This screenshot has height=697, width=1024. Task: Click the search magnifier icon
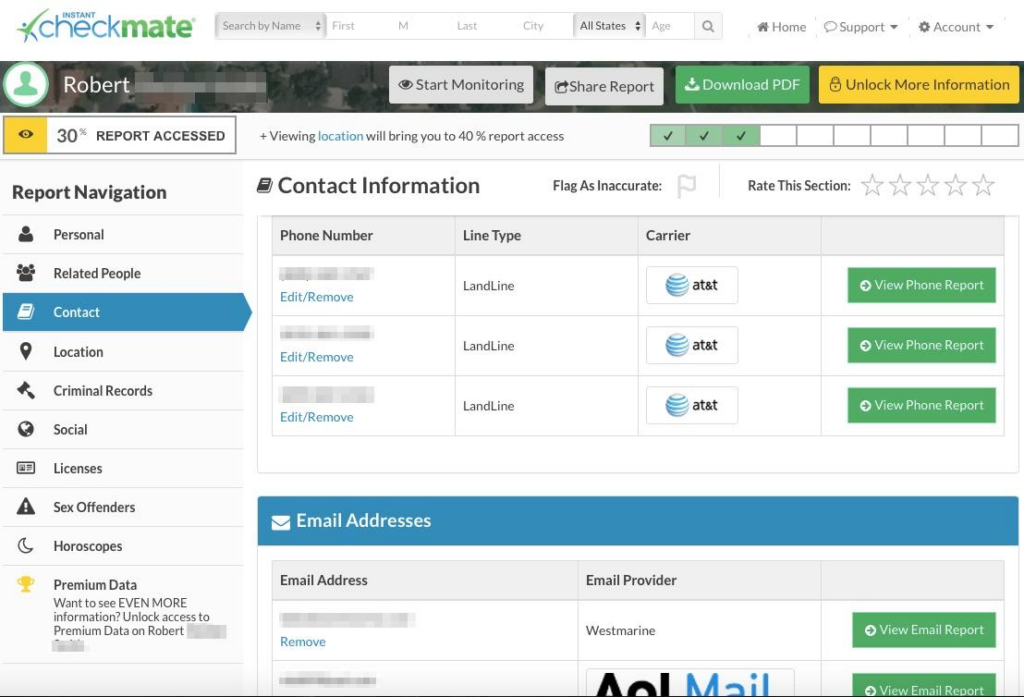(708, 26)
